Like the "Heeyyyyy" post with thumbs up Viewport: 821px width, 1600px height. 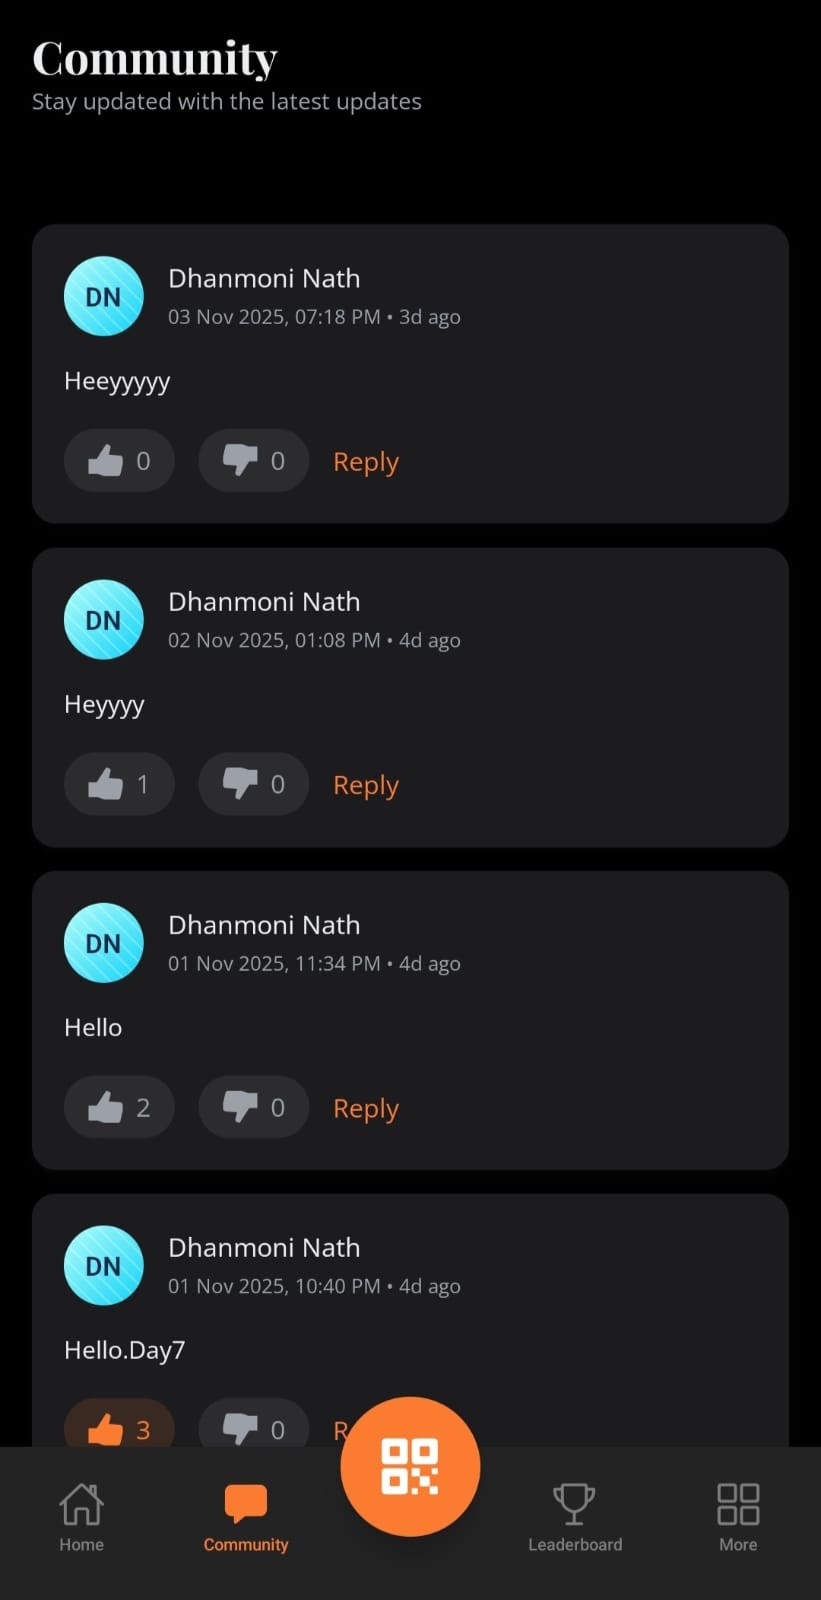[x=119, y=460]
